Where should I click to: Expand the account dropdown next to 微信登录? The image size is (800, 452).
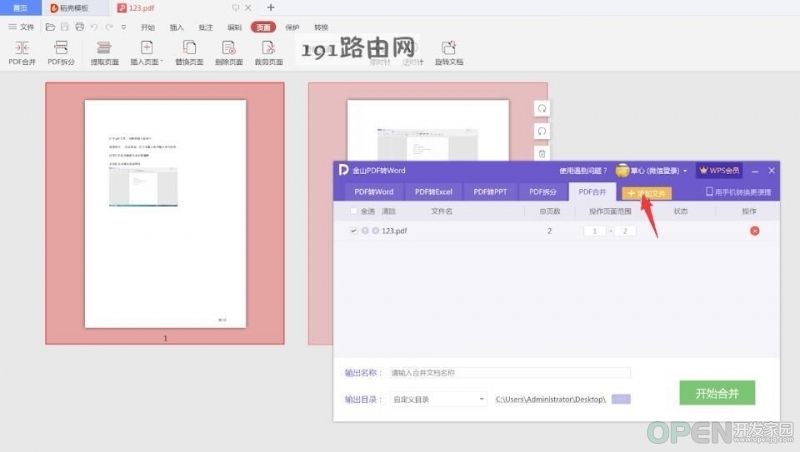(x=685, y=171)
